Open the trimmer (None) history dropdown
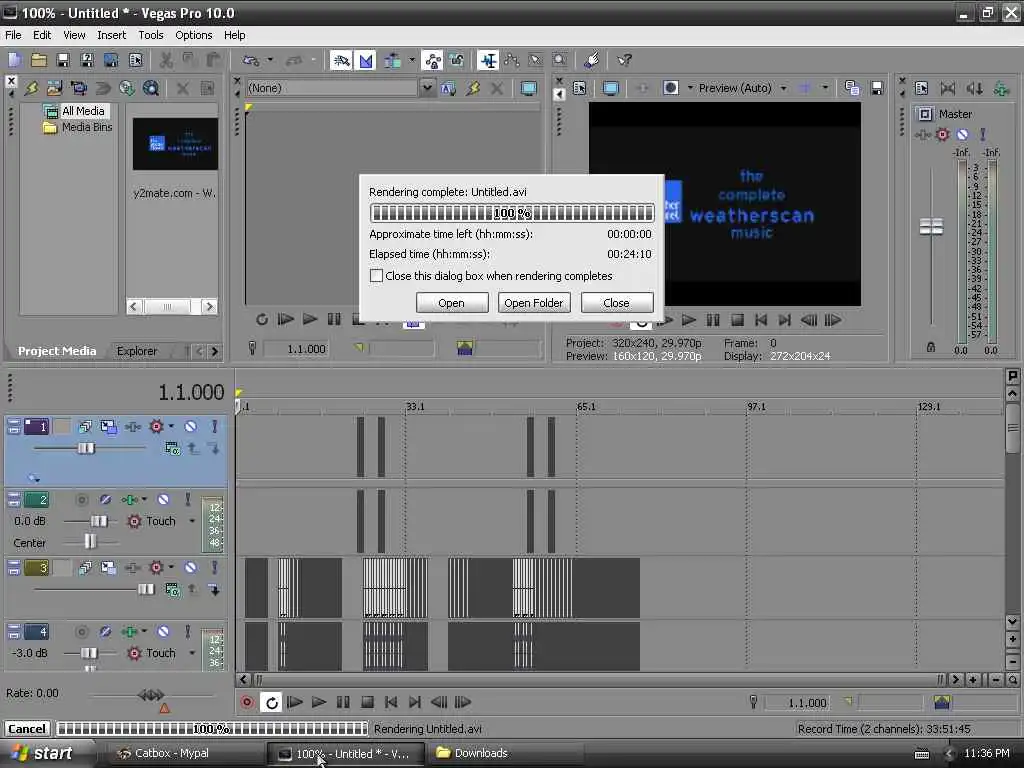The image size is (1024, 768). [427, 88]
